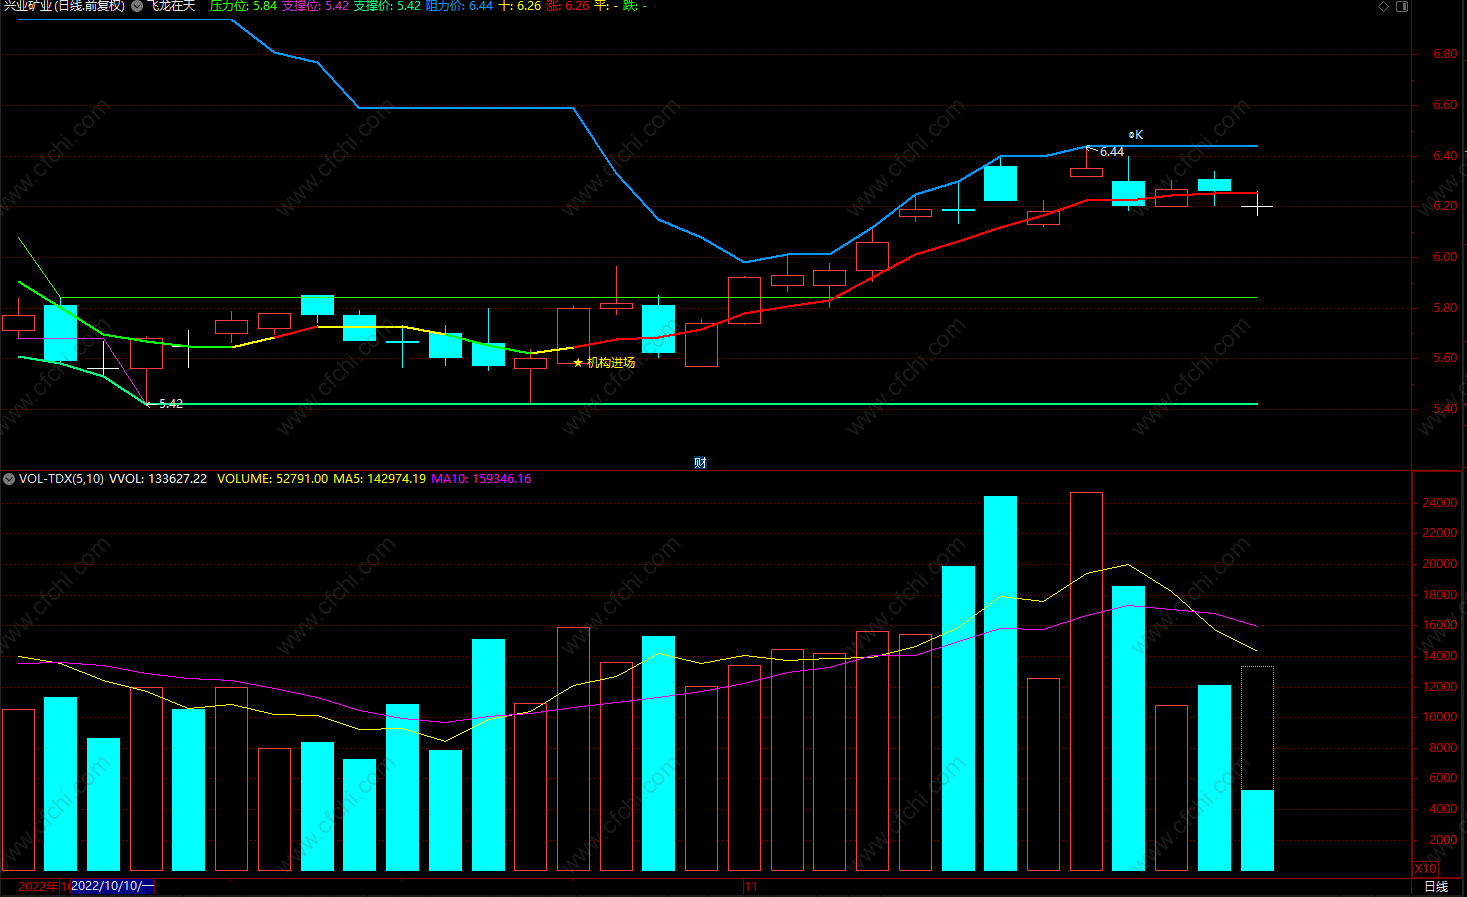Click the 压力位: 5.84 value
Image resolution: width=1467 pixels, height=897 pixels.
pos(243,6)
